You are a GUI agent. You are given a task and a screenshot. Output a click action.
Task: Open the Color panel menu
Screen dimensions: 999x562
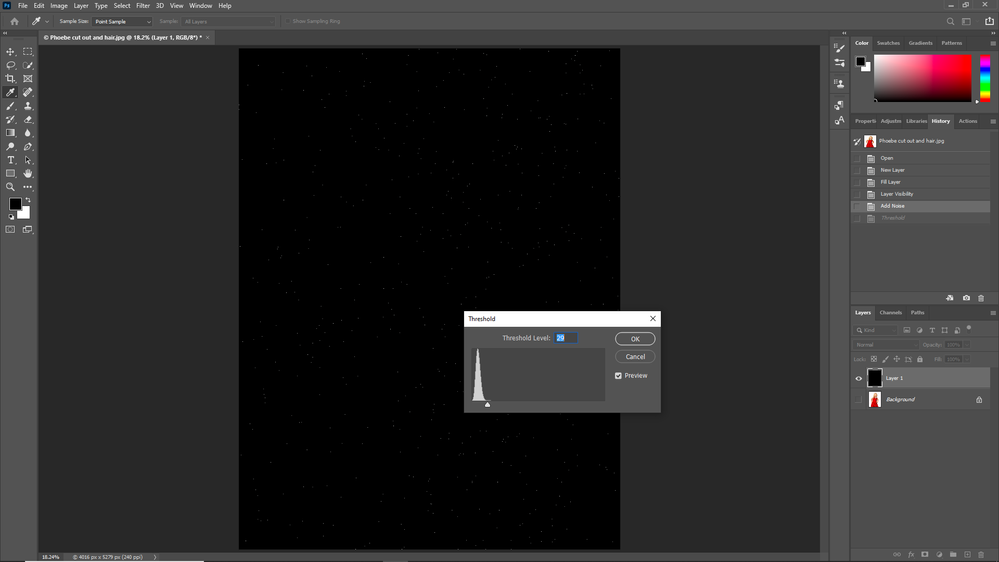pos(993,43)
